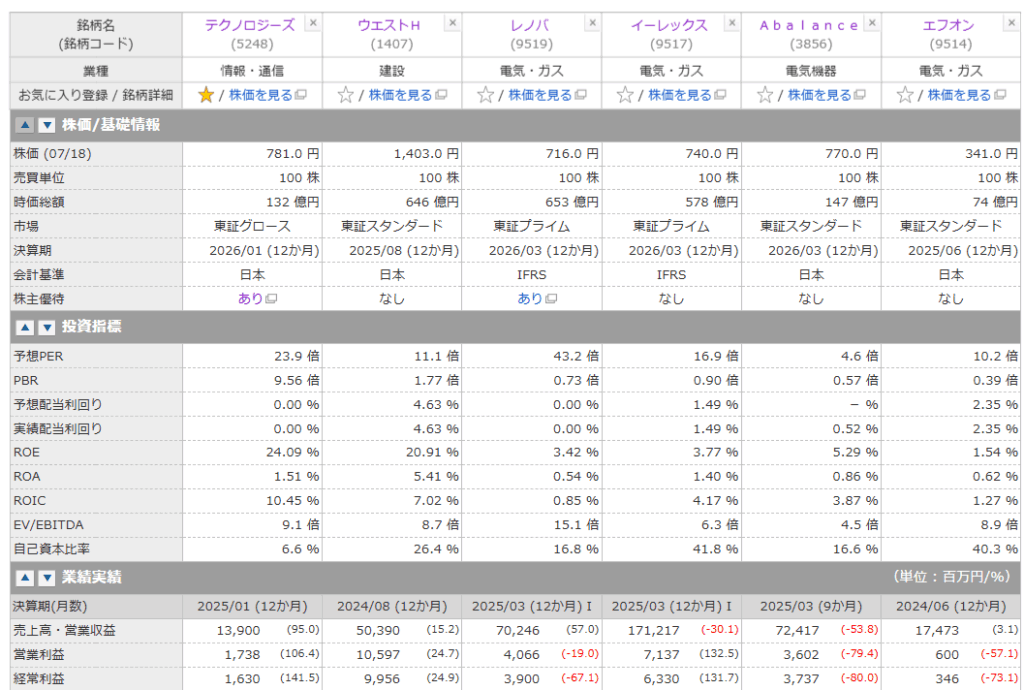The image size is (1024, 690).
Task: Open レノバ 株主優待 あり link
Action: 530,298
